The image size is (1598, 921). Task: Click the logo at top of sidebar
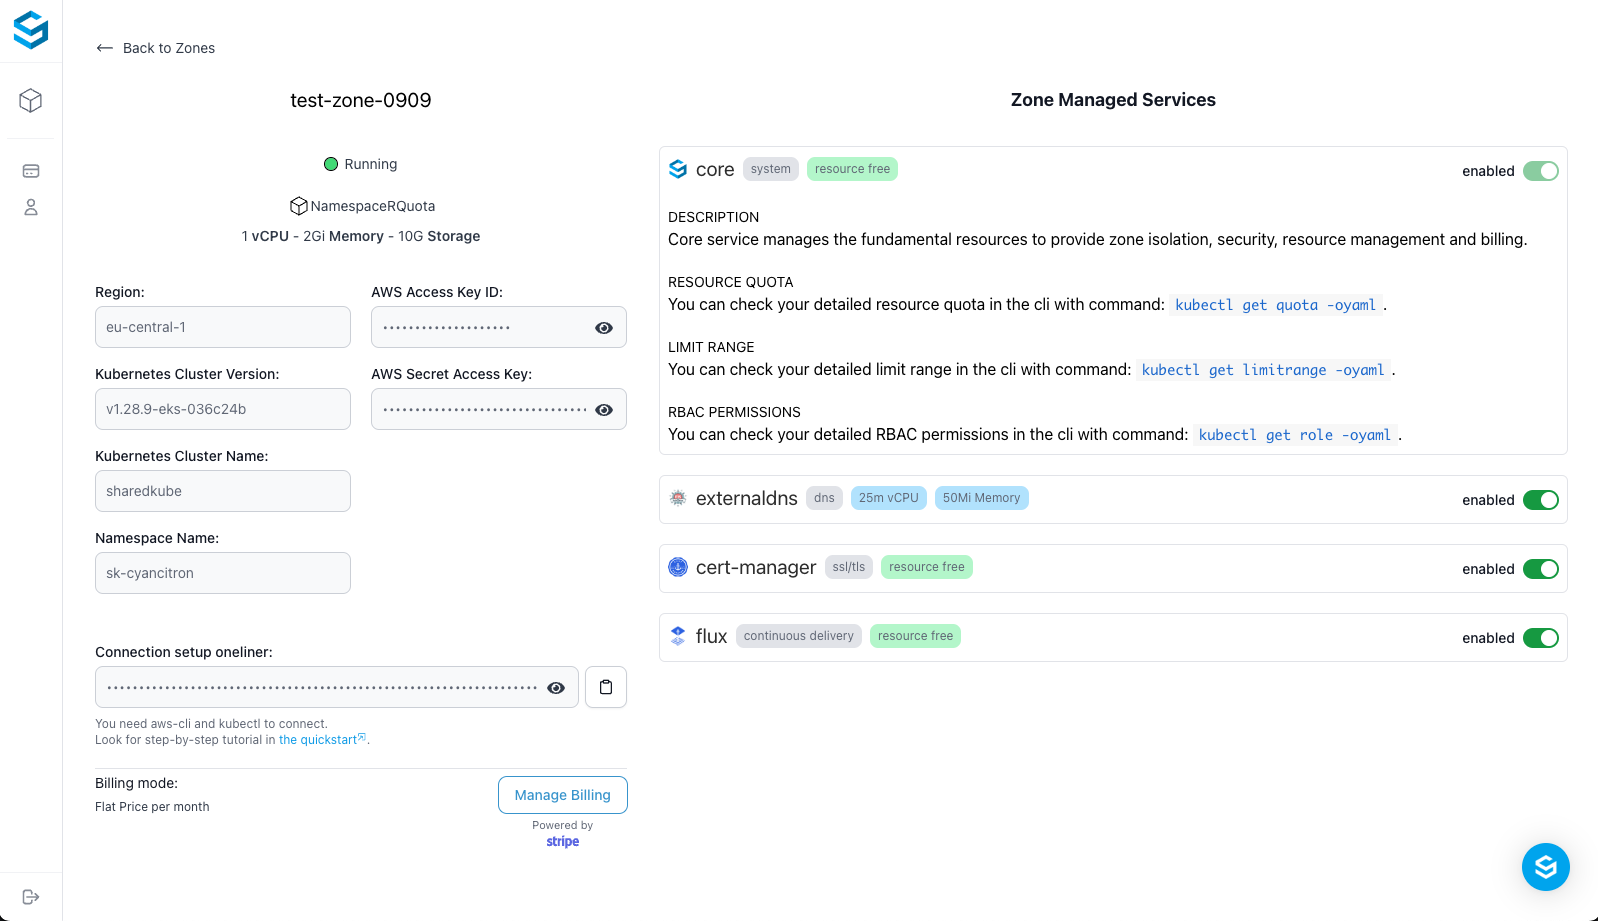point(31,30)
